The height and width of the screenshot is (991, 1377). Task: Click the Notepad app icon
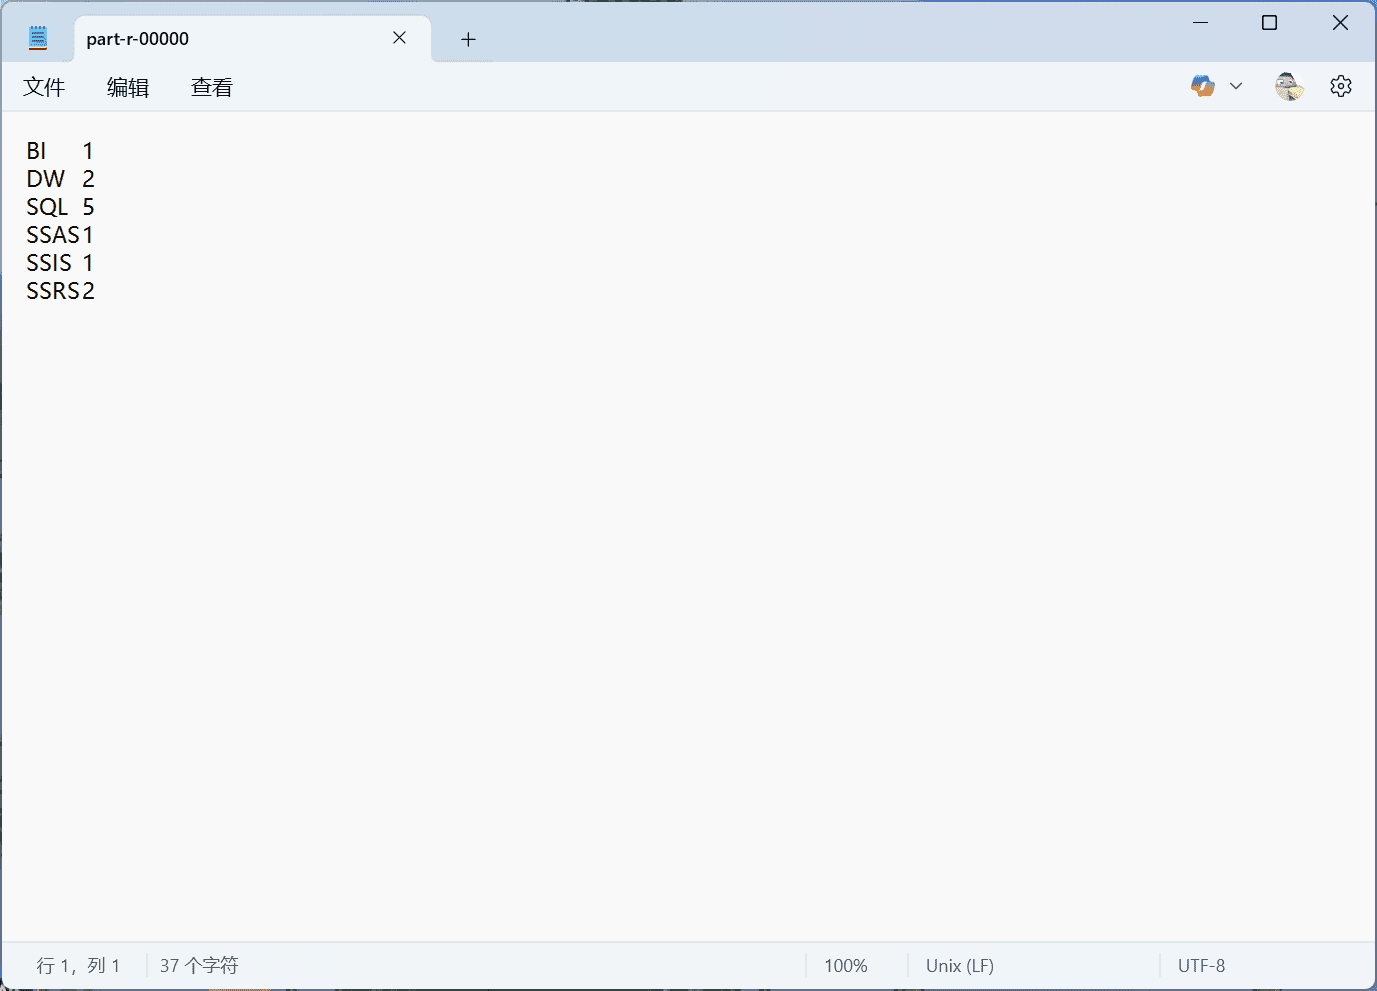point(38,38)
